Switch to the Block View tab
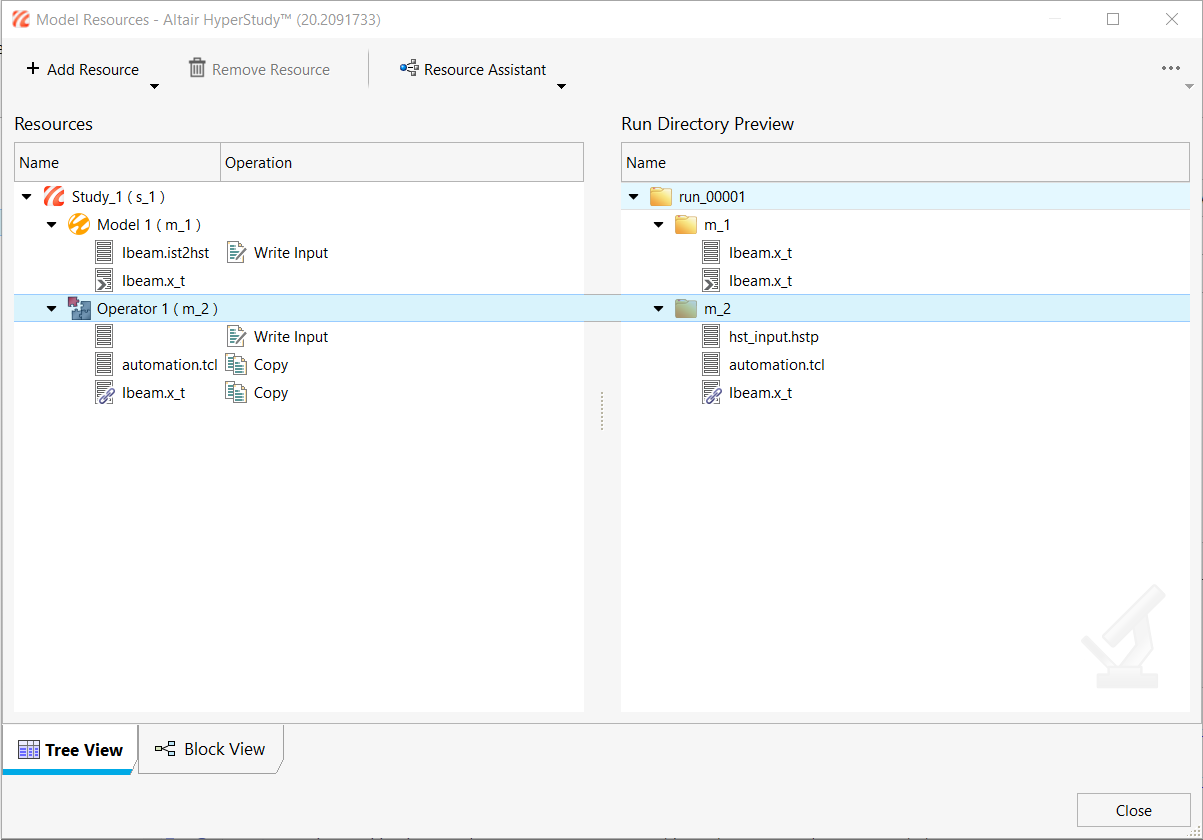 [211, 749]
